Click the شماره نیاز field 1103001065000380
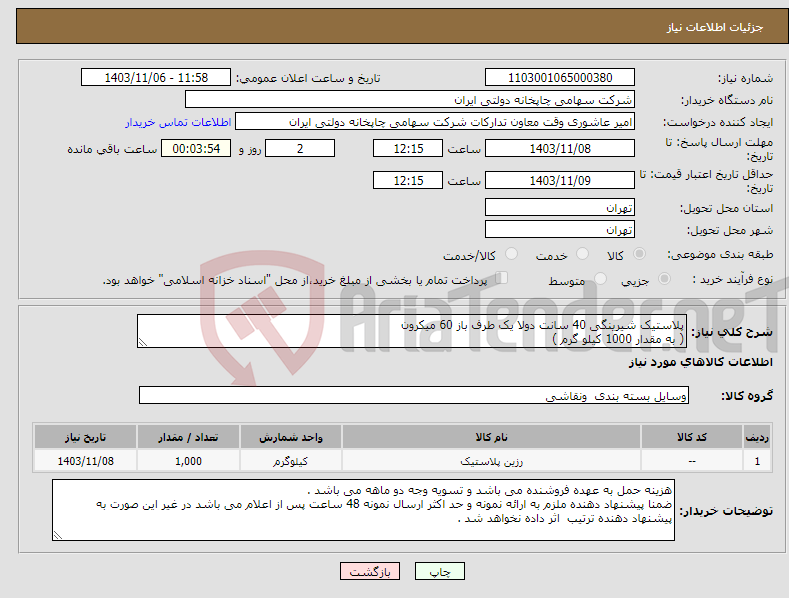This screenshot has height=598, width=789. 560,78
